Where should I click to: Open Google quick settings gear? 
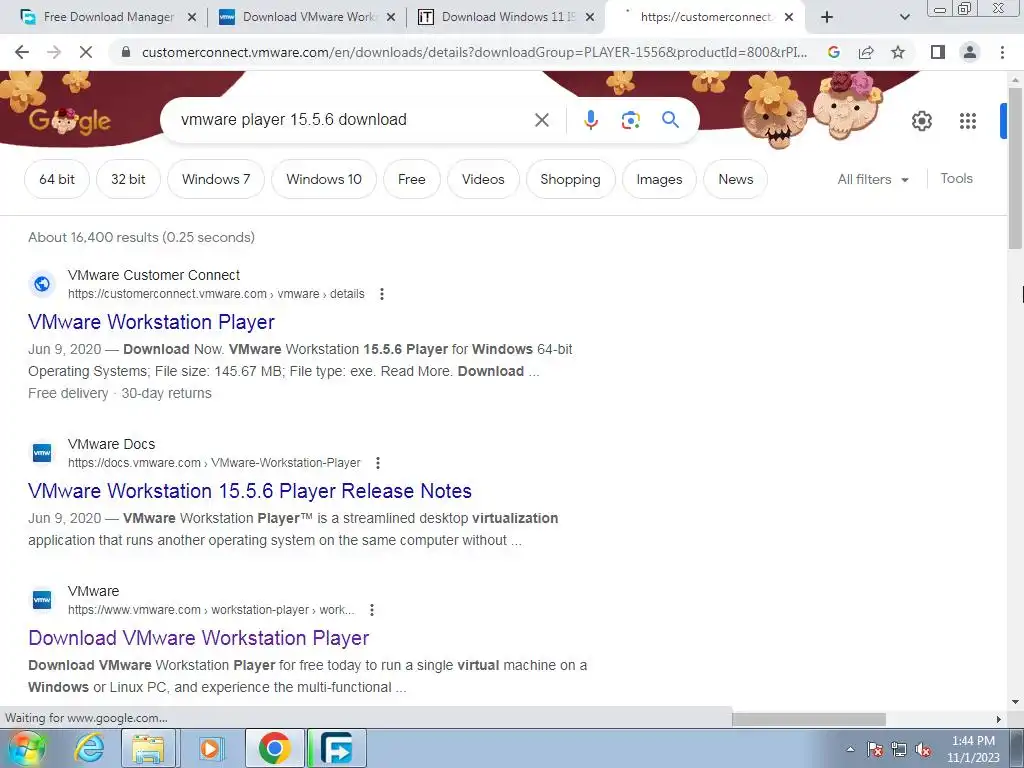tap(921, 121)
